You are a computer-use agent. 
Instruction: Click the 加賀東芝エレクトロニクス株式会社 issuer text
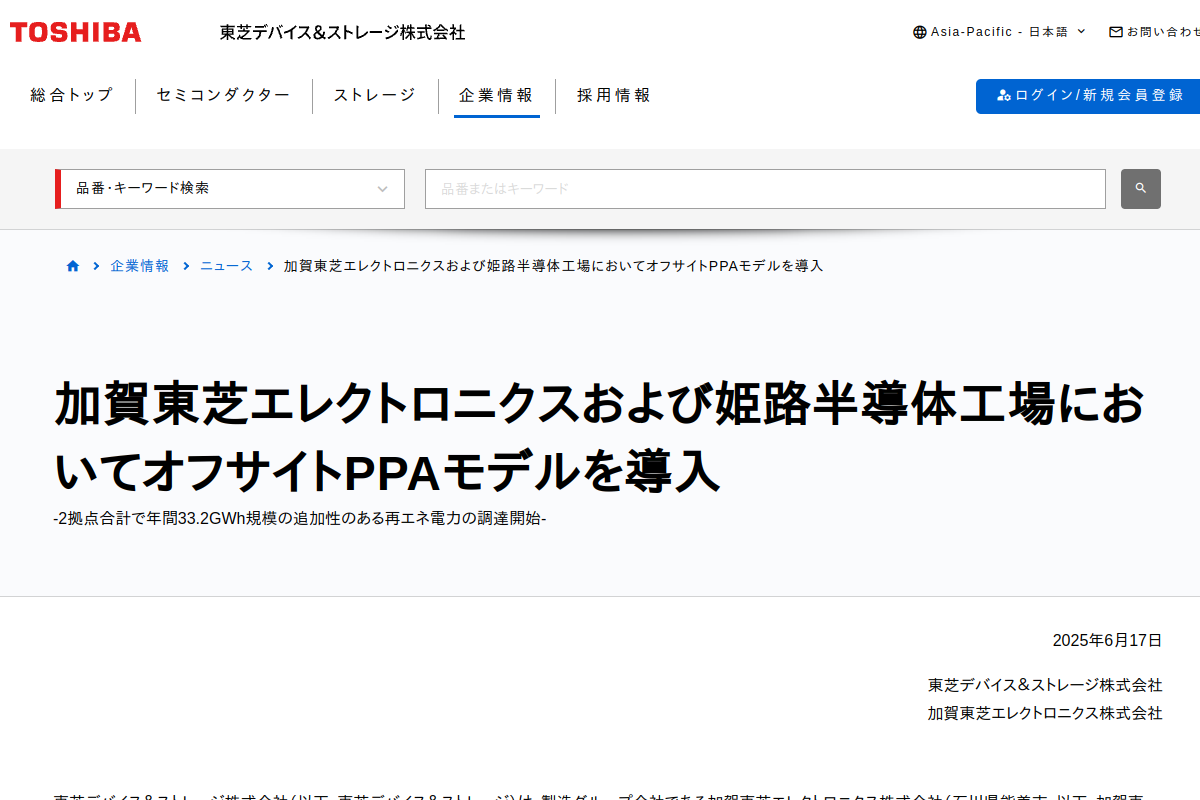(1045, 713)
